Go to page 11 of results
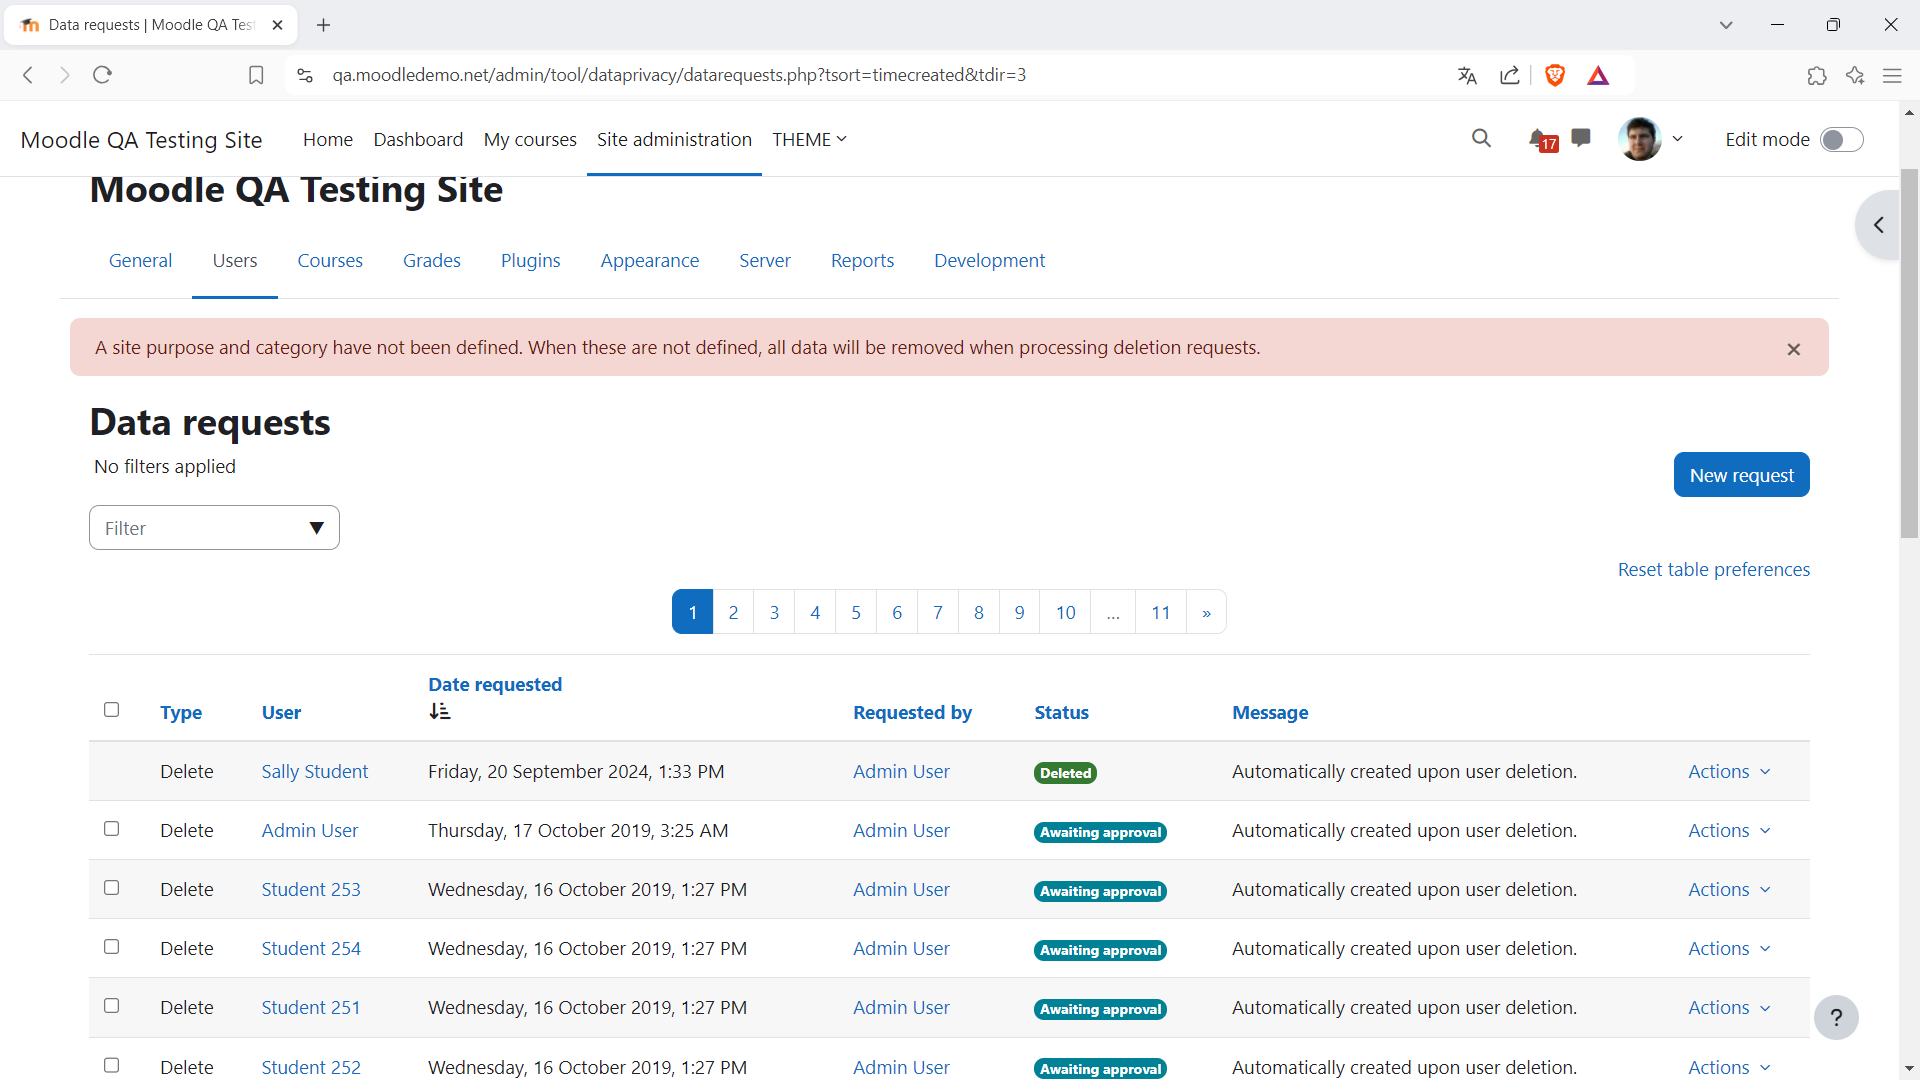 pos(1160,612)
